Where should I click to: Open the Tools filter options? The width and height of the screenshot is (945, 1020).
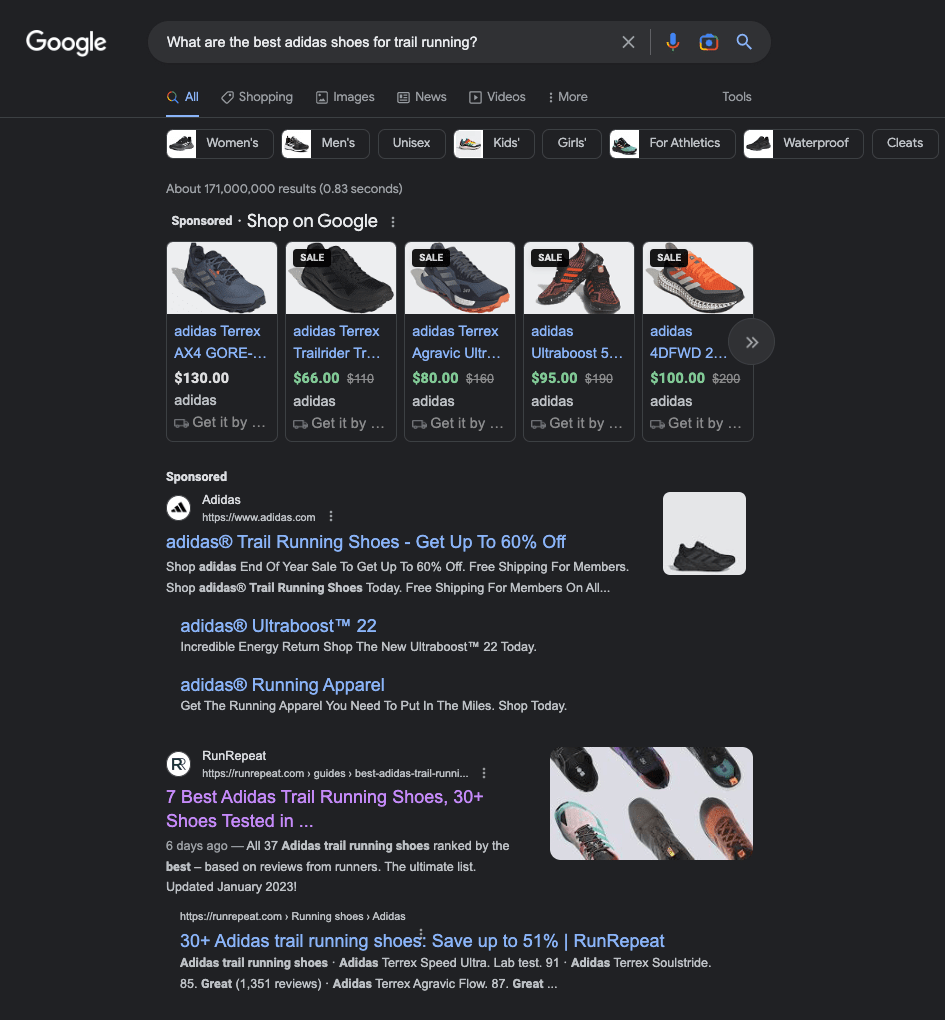pos(736,97)
